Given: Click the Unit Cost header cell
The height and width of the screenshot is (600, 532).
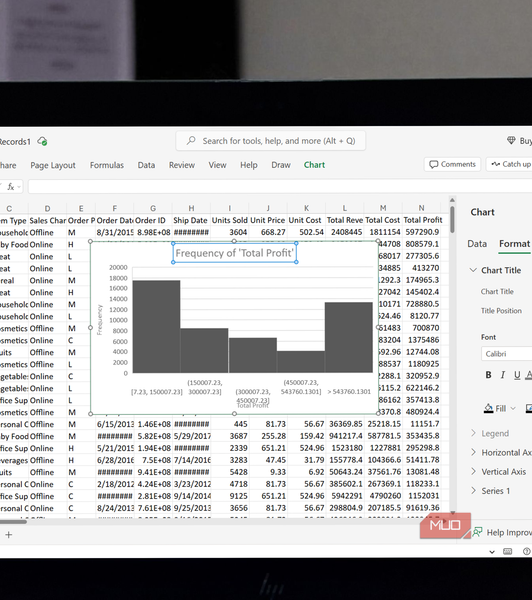Looking at the screenshot, I should click(306, 220).
